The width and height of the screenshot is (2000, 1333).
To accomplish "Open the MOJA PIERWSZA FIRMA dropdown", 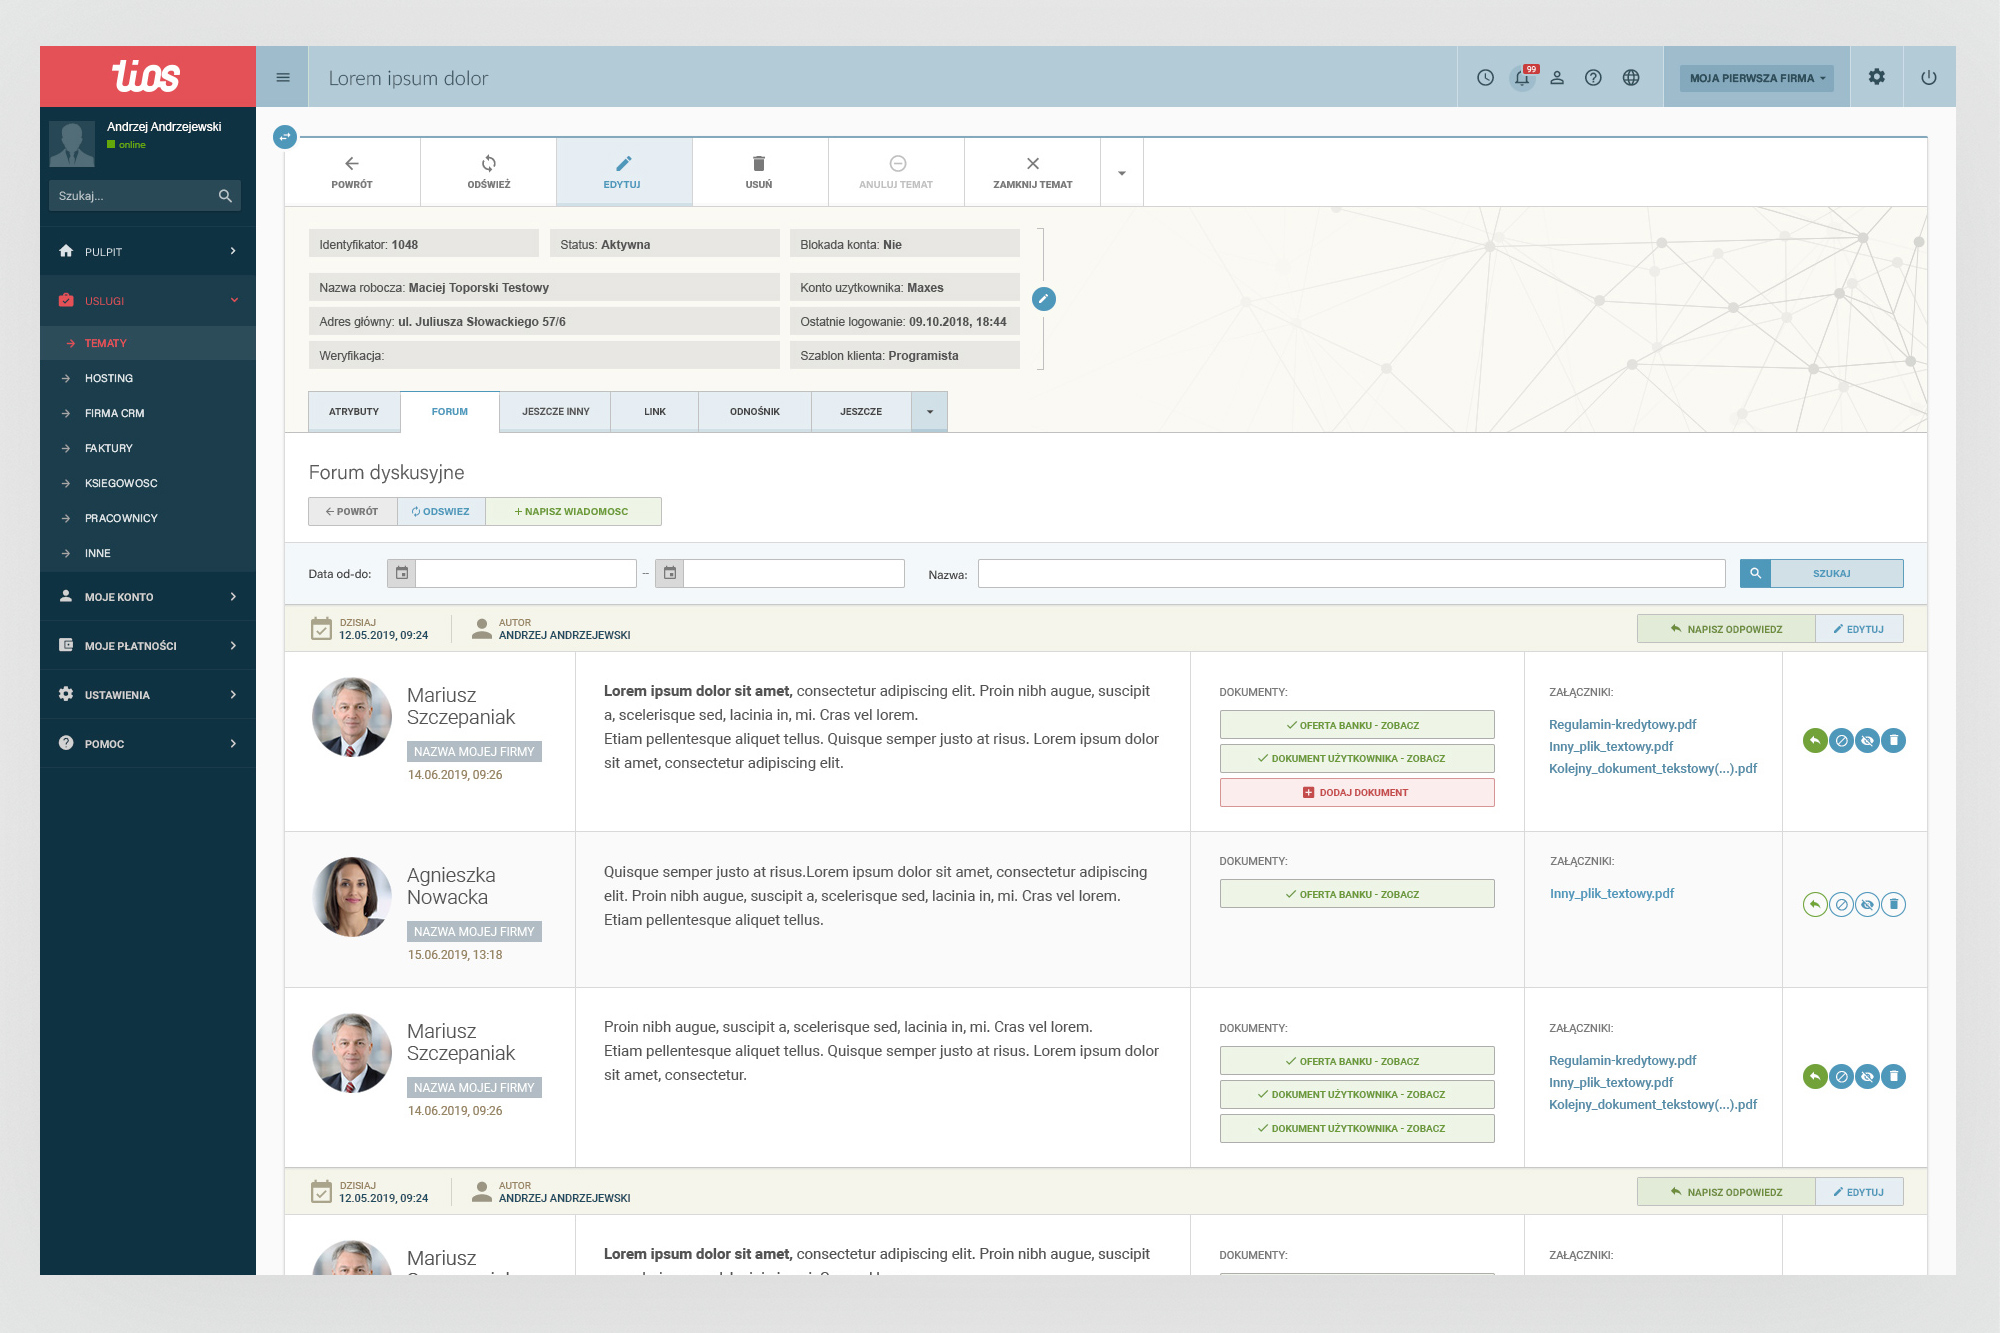I will pos(1757,78).
